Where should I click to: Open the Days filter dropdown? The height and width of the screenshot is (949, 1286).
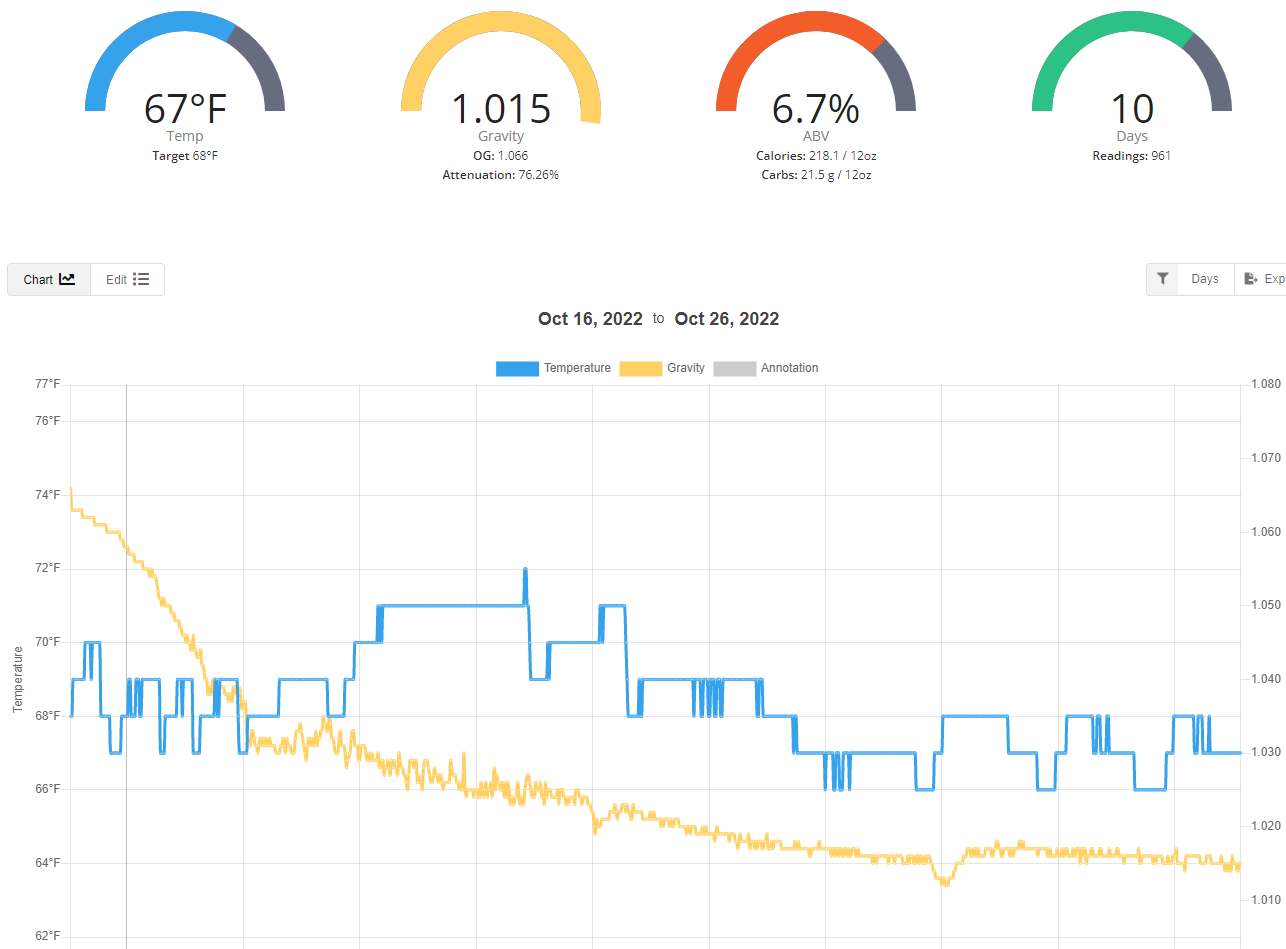1205,279
